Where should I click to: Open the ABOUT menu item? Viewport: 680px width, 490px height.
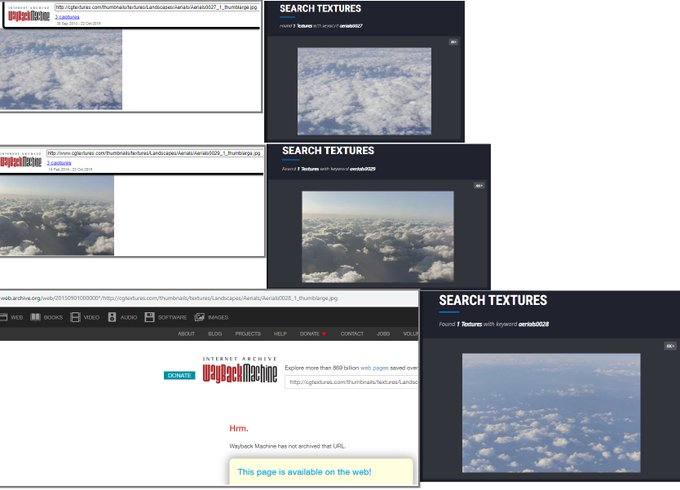tap(186, 334)
